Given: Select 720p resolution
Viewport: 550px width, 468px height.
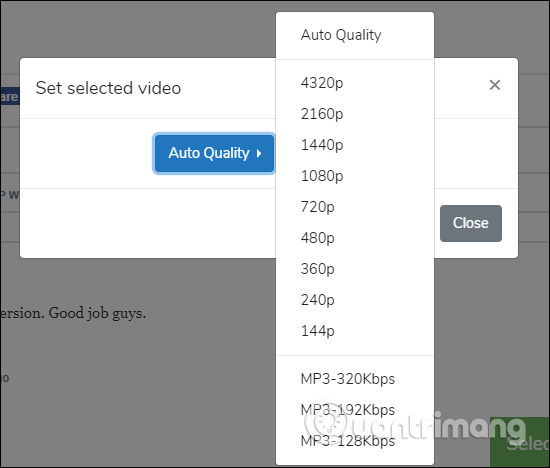Looking at the screenshot, I should (355, 207).
